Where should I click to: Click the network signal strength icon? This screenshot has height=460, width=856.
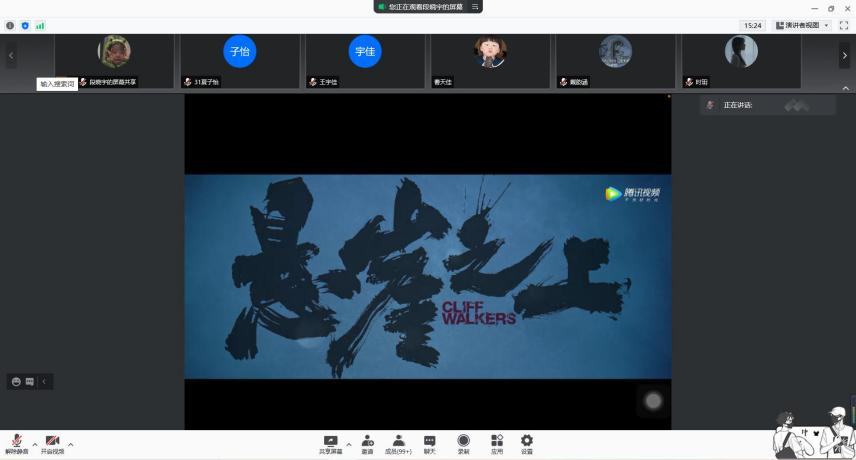click(x=40, y=25)
